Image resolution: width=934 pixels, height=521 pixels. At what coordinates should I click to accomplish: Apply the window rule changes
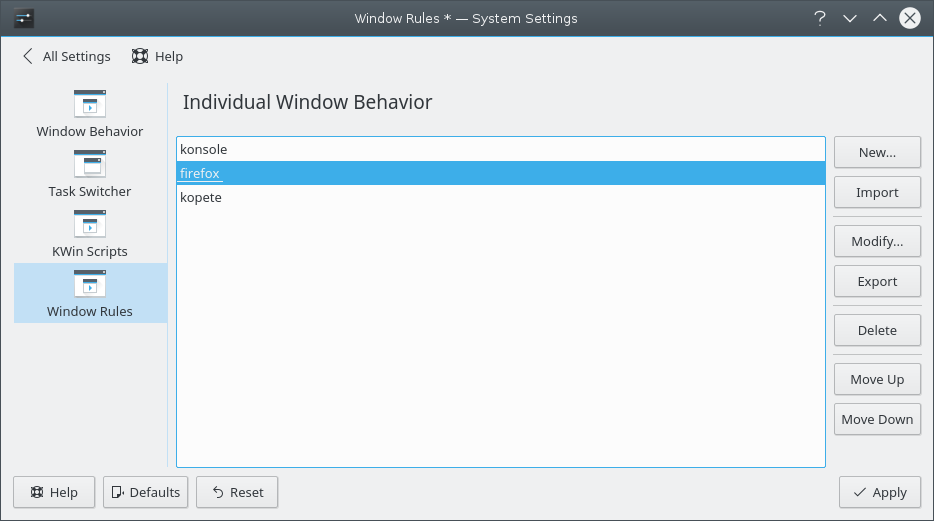[879, 492]
